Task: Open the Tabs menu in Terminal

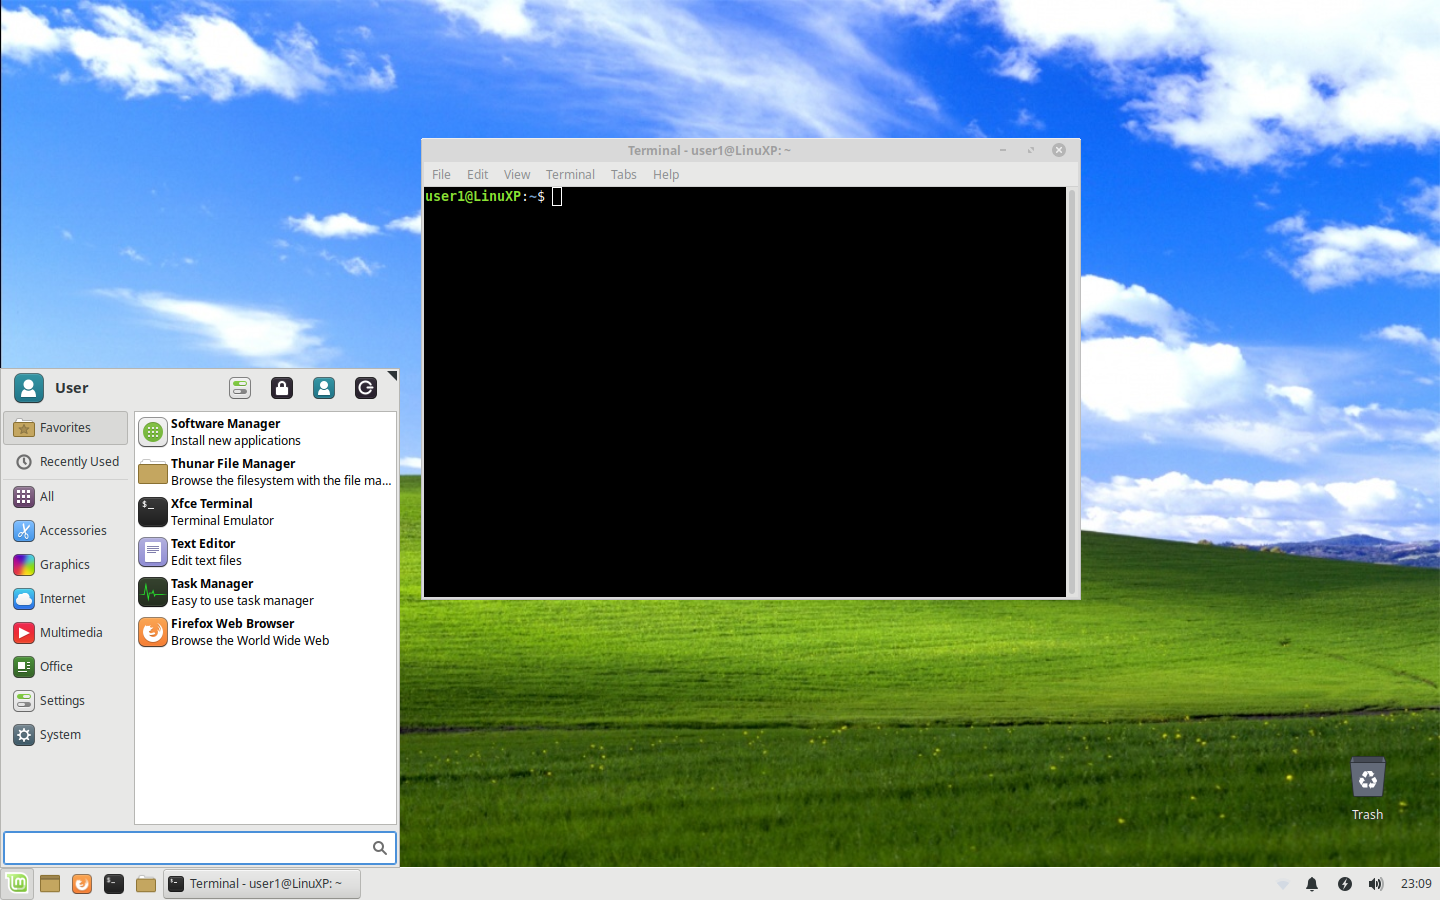Action: pyautogui.click(x=623, y=174)
